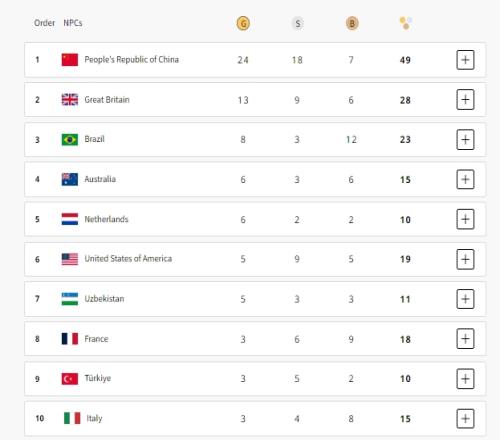Click the Uzbekistan flag icon
Viewport: 500px width, 440px height.
70,299
